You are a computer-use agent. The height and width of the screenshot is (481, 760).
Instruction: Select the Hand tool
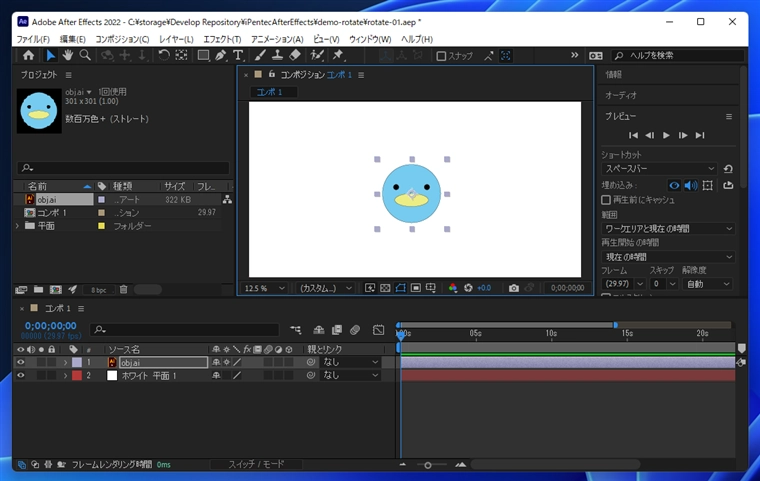tap(67, 55)
